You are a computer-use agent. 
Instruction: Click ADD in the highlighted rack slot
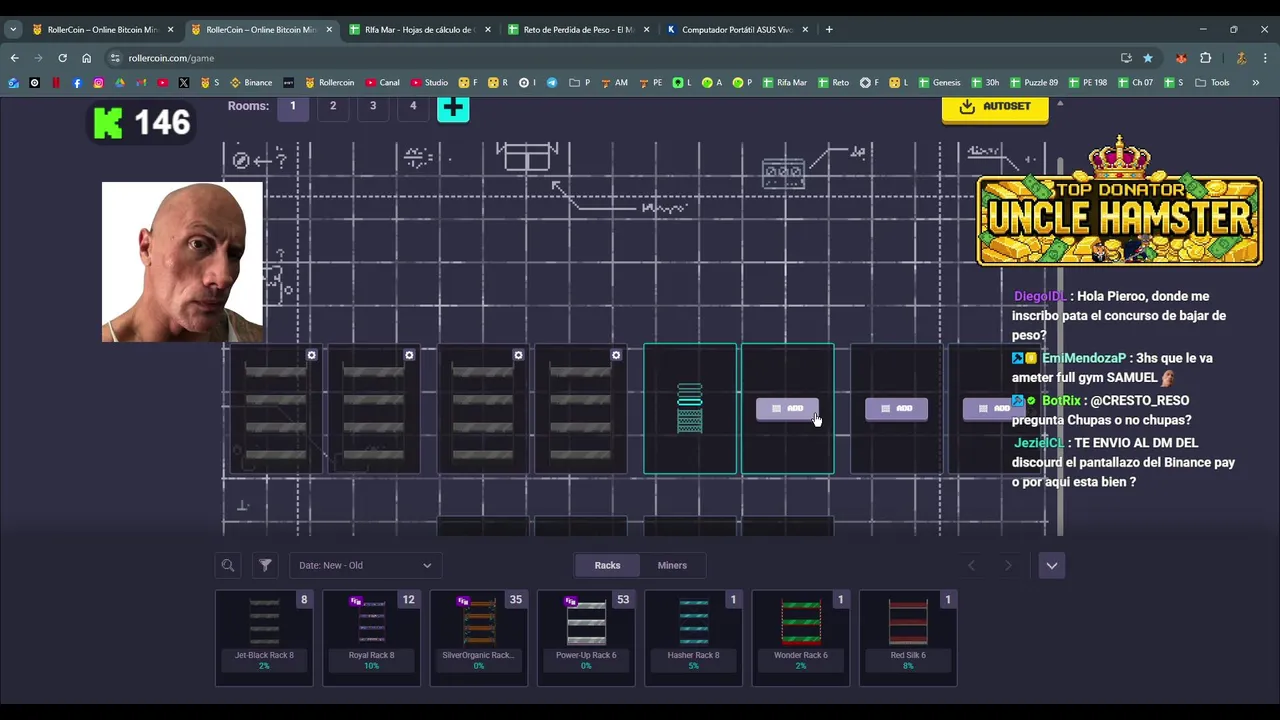click(787, 408)
